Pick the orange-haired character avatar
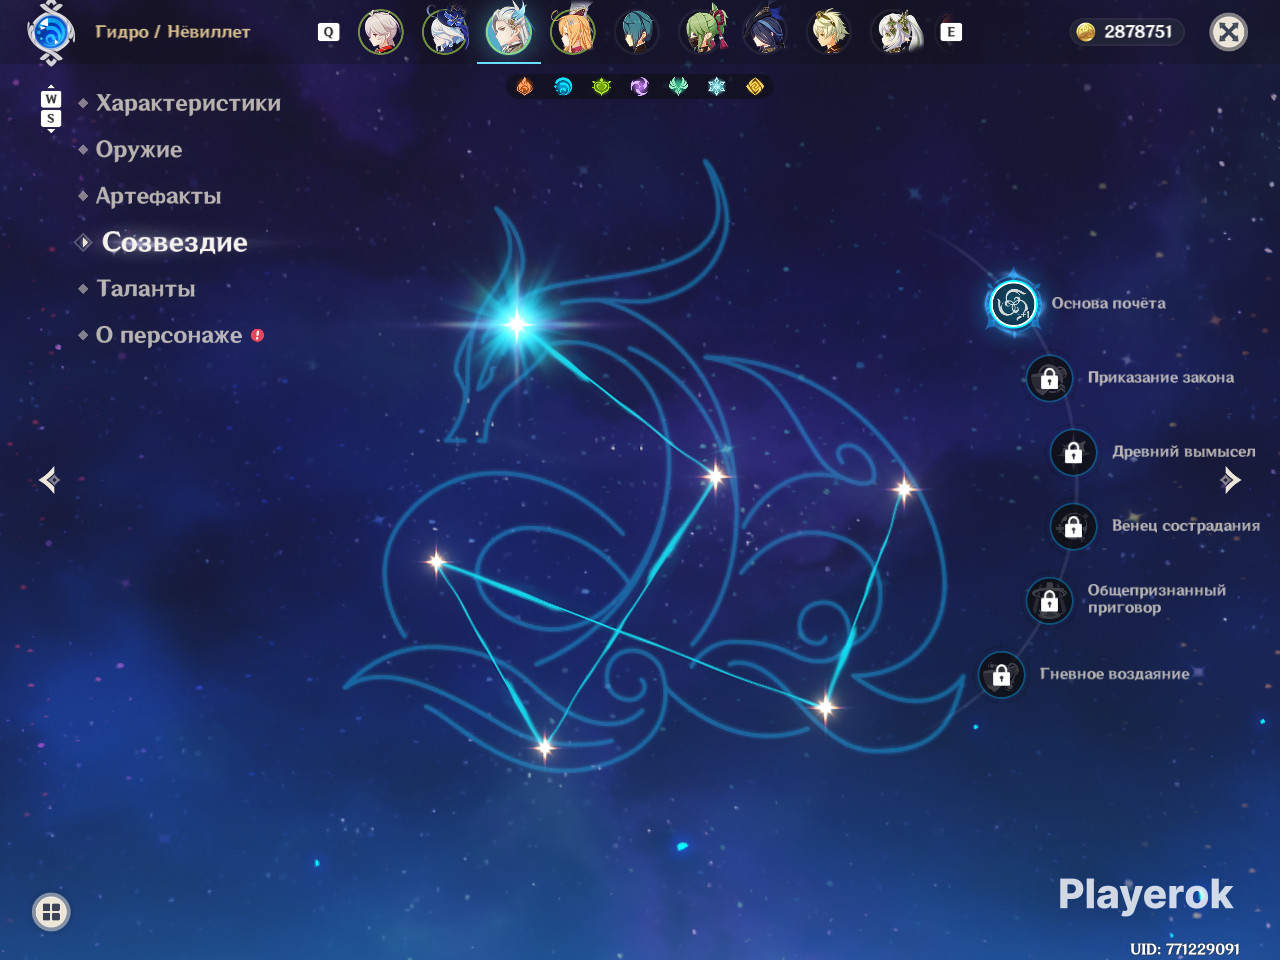The image size is (1280, 960). (x=573, y=32)
